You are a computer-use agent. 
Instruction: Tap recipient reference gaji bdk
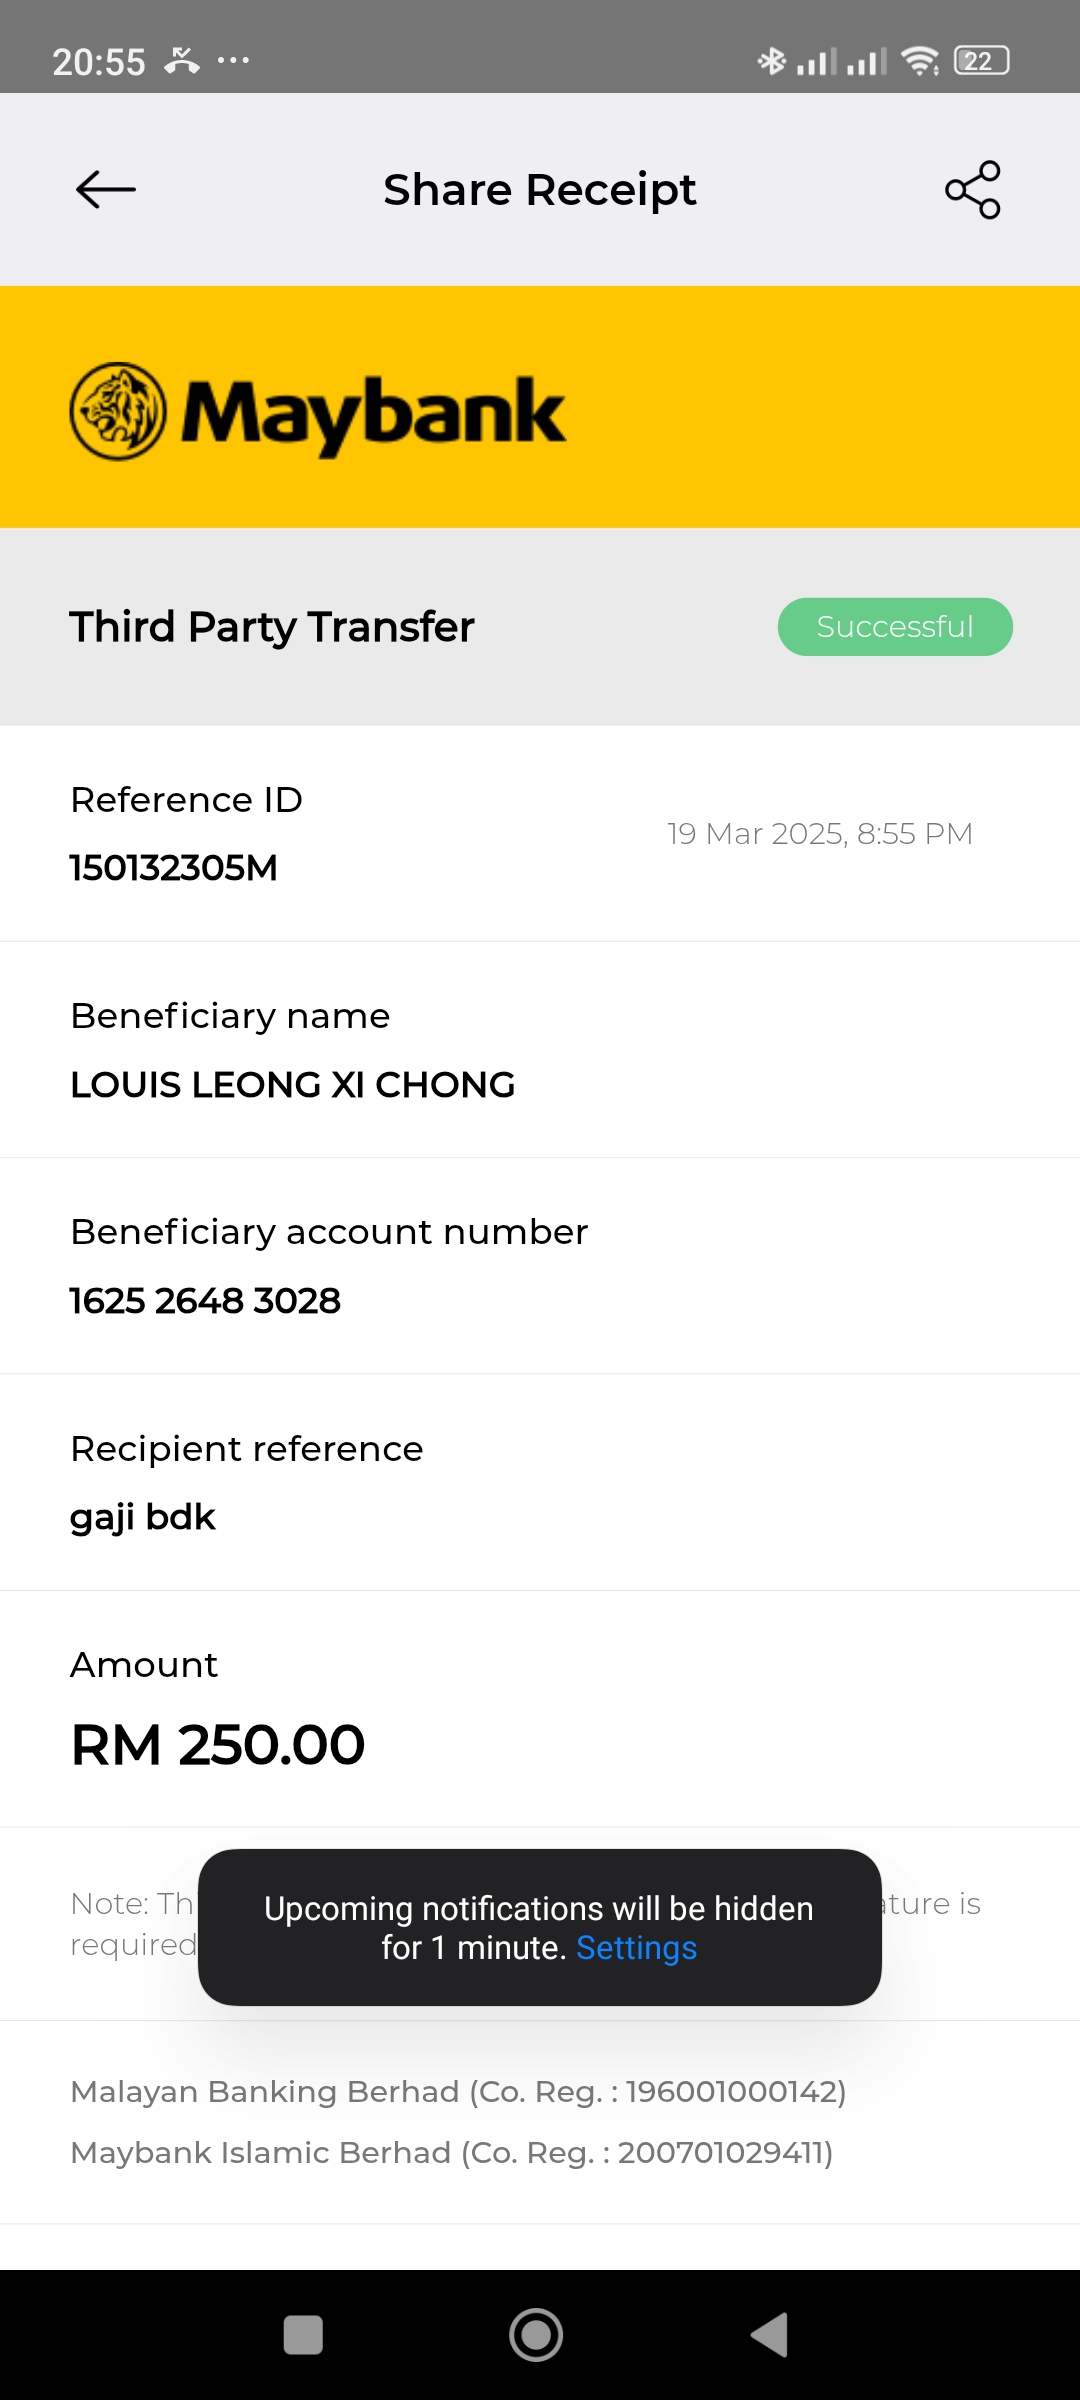(x=143, y=1517)
